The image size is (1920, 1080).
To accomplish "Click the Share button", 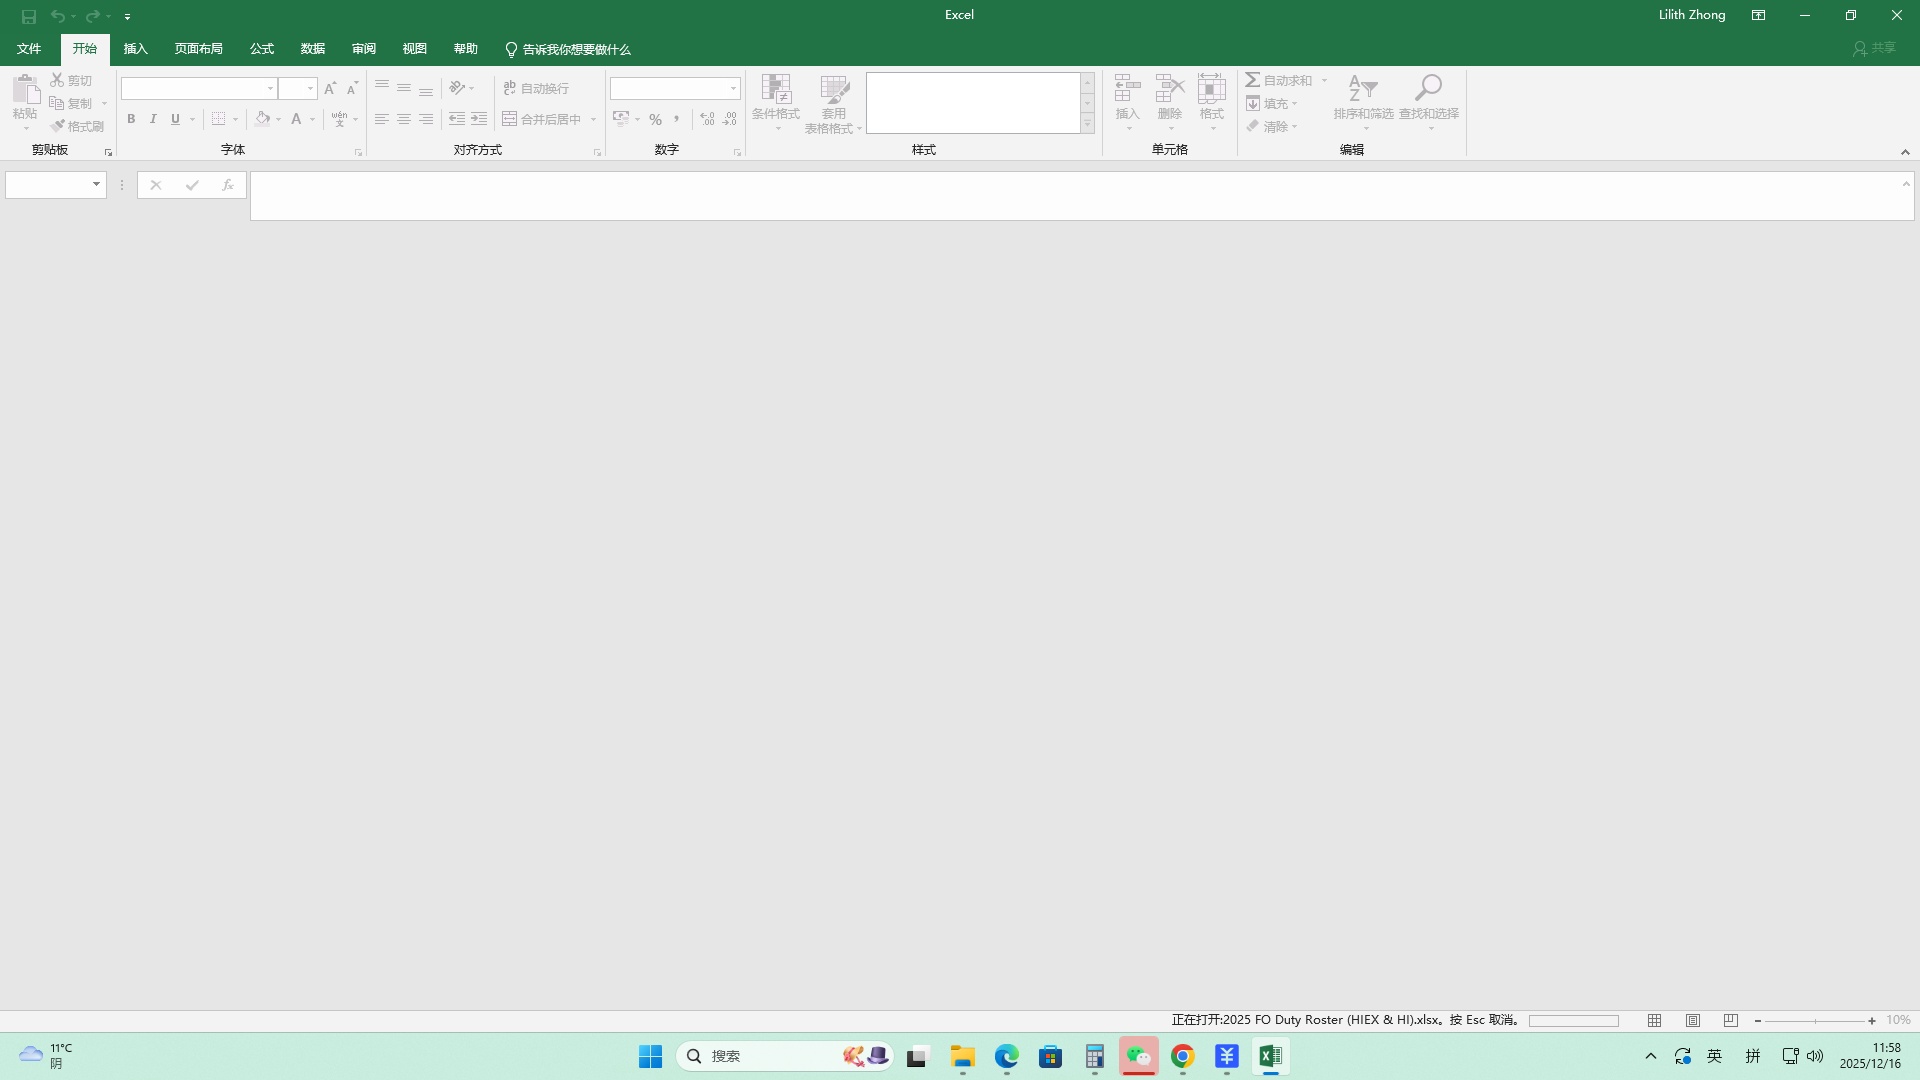I will [x=1874, y=48].
